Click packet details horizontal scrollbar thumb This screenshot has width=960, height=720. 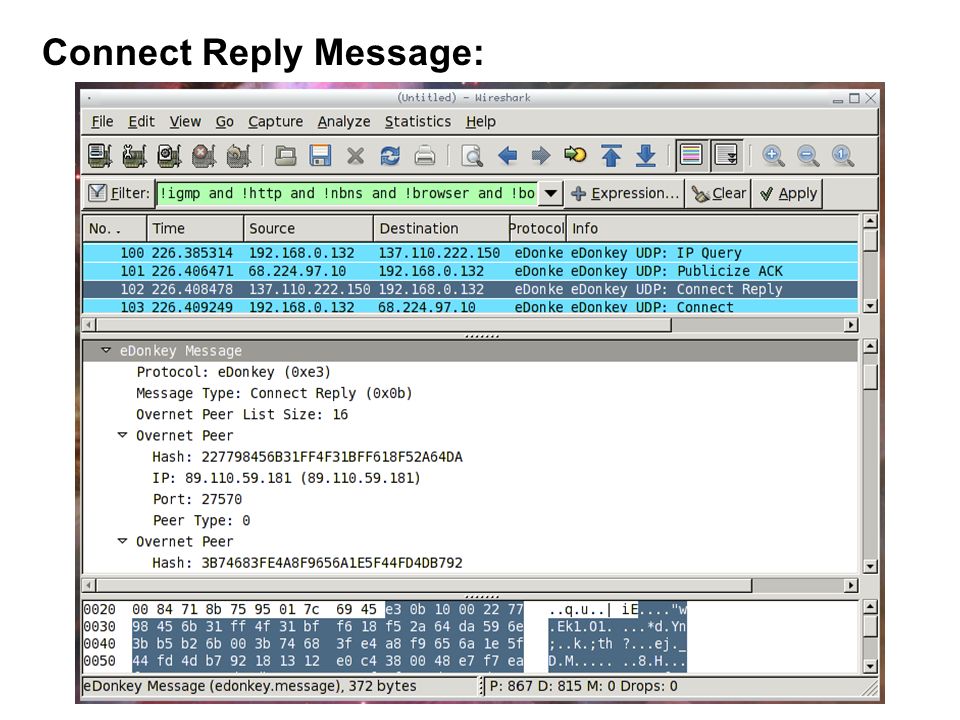coord(424,585)
